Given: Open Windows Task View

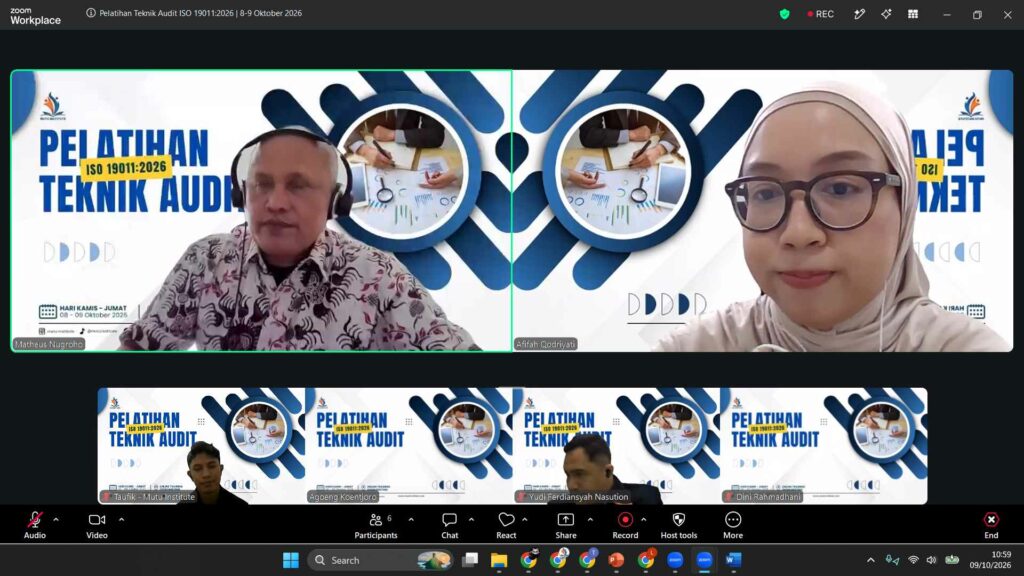Looking at the screenshot, I should (470, 560).
